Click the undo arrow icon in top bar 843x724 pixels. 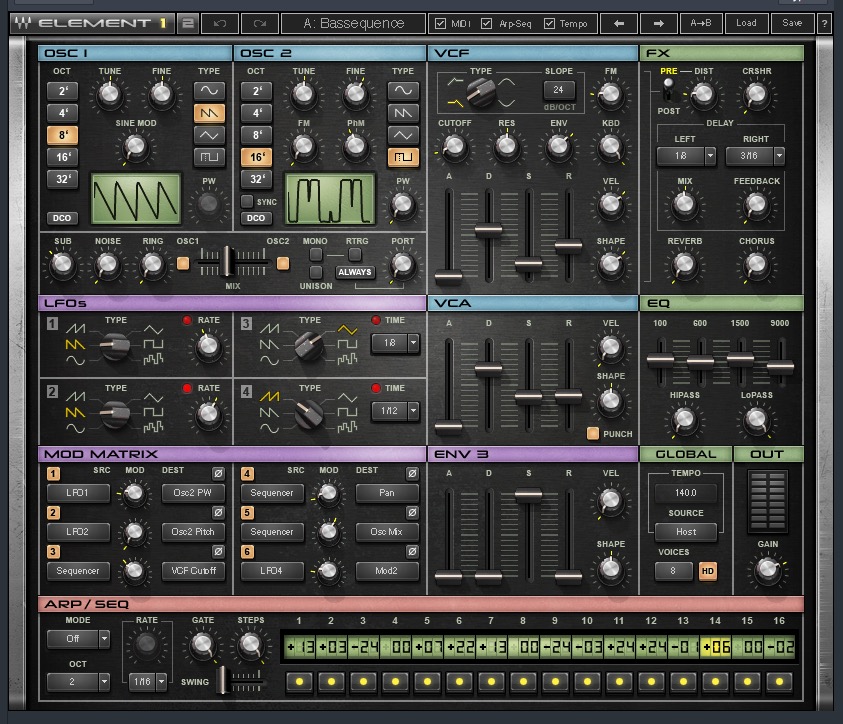coord(221,23)
